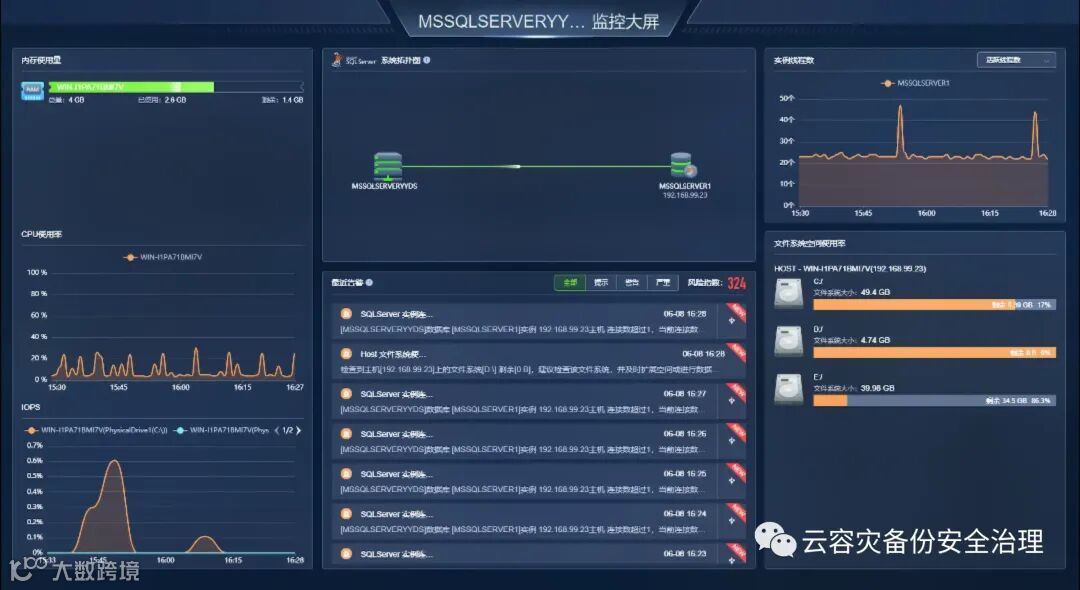1080x590 pixels.
Task: Open the SQLServer alert from 06-08 16:26
Action: click(x=538, y=441)
